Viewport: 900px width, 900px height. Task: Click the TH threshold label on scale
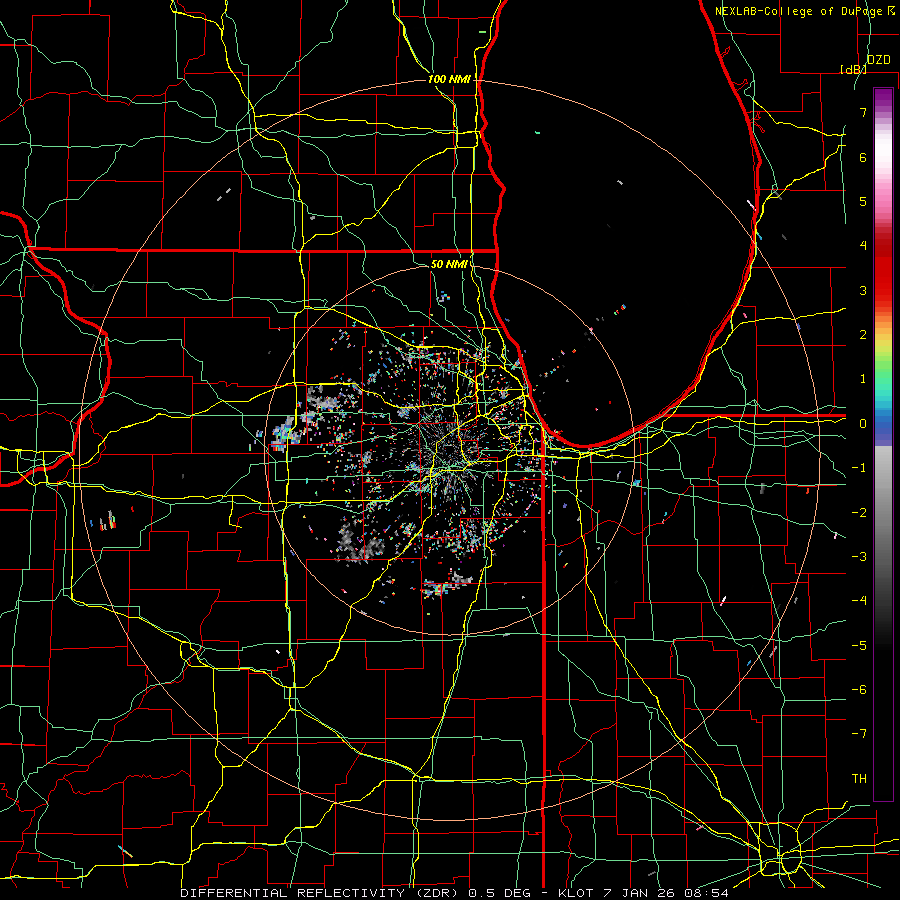859,778
